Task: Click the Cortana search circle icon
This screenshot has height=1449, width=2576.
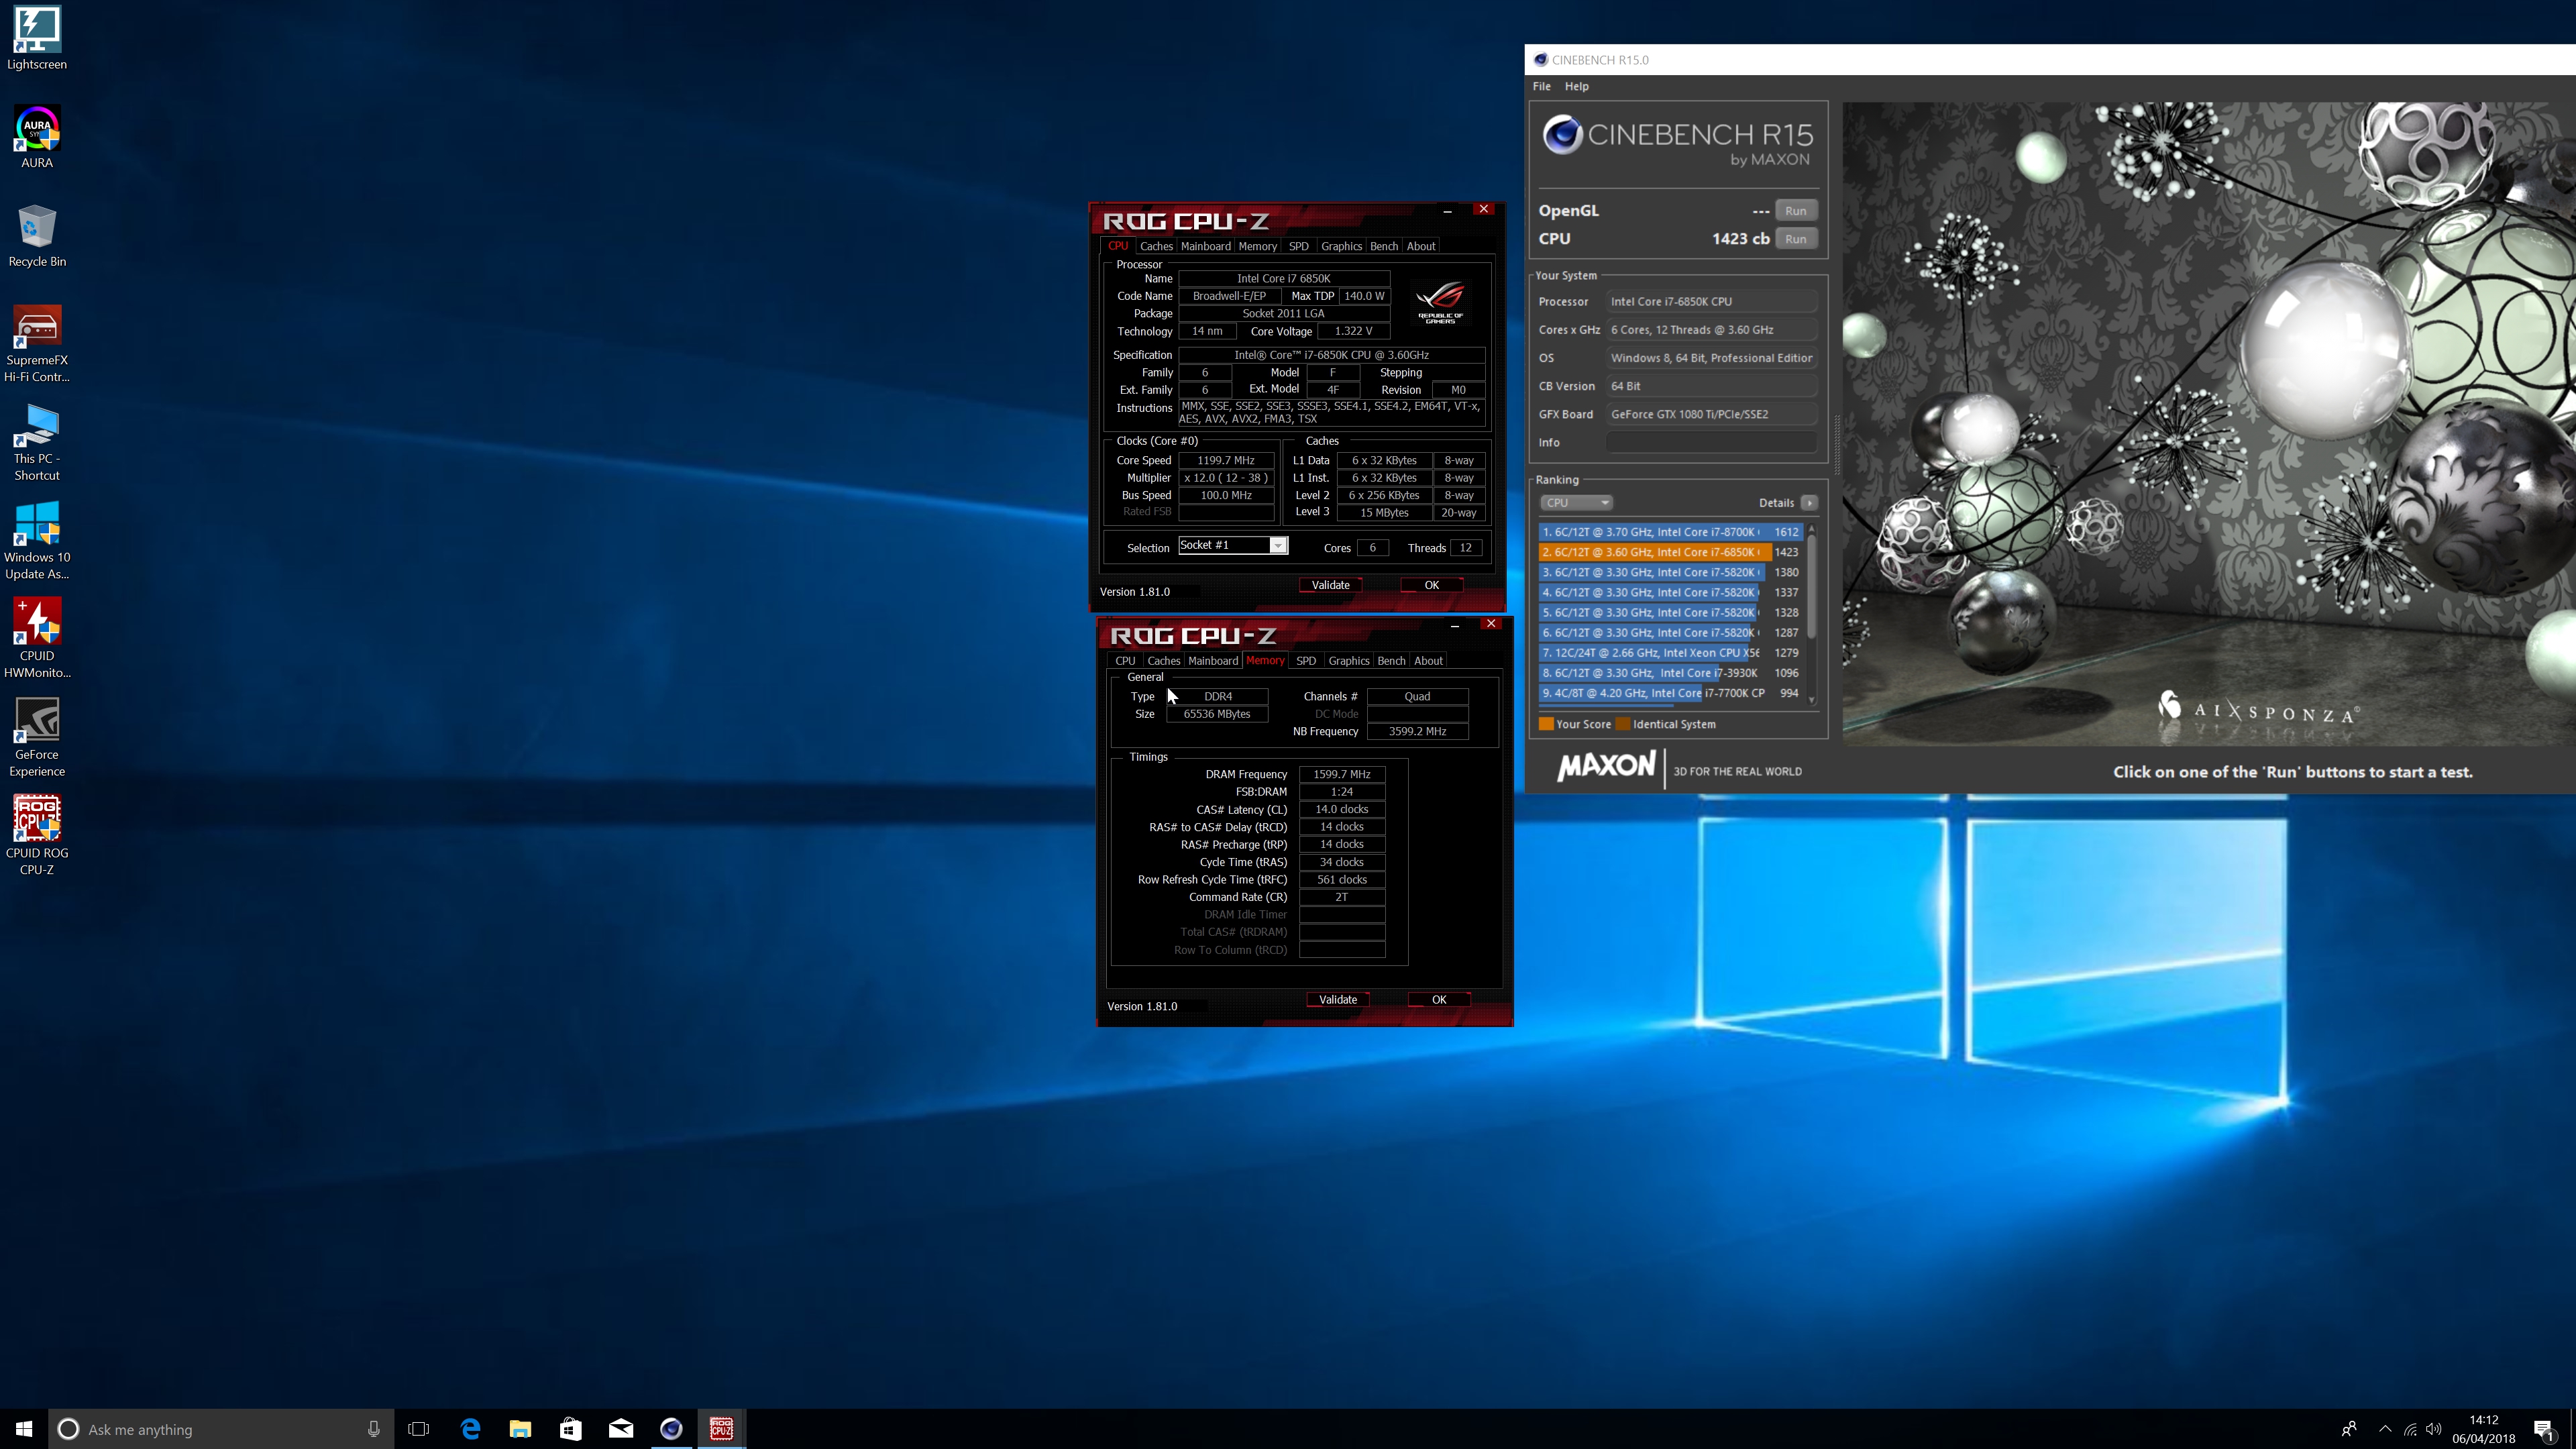Action: click(68, 1429)
